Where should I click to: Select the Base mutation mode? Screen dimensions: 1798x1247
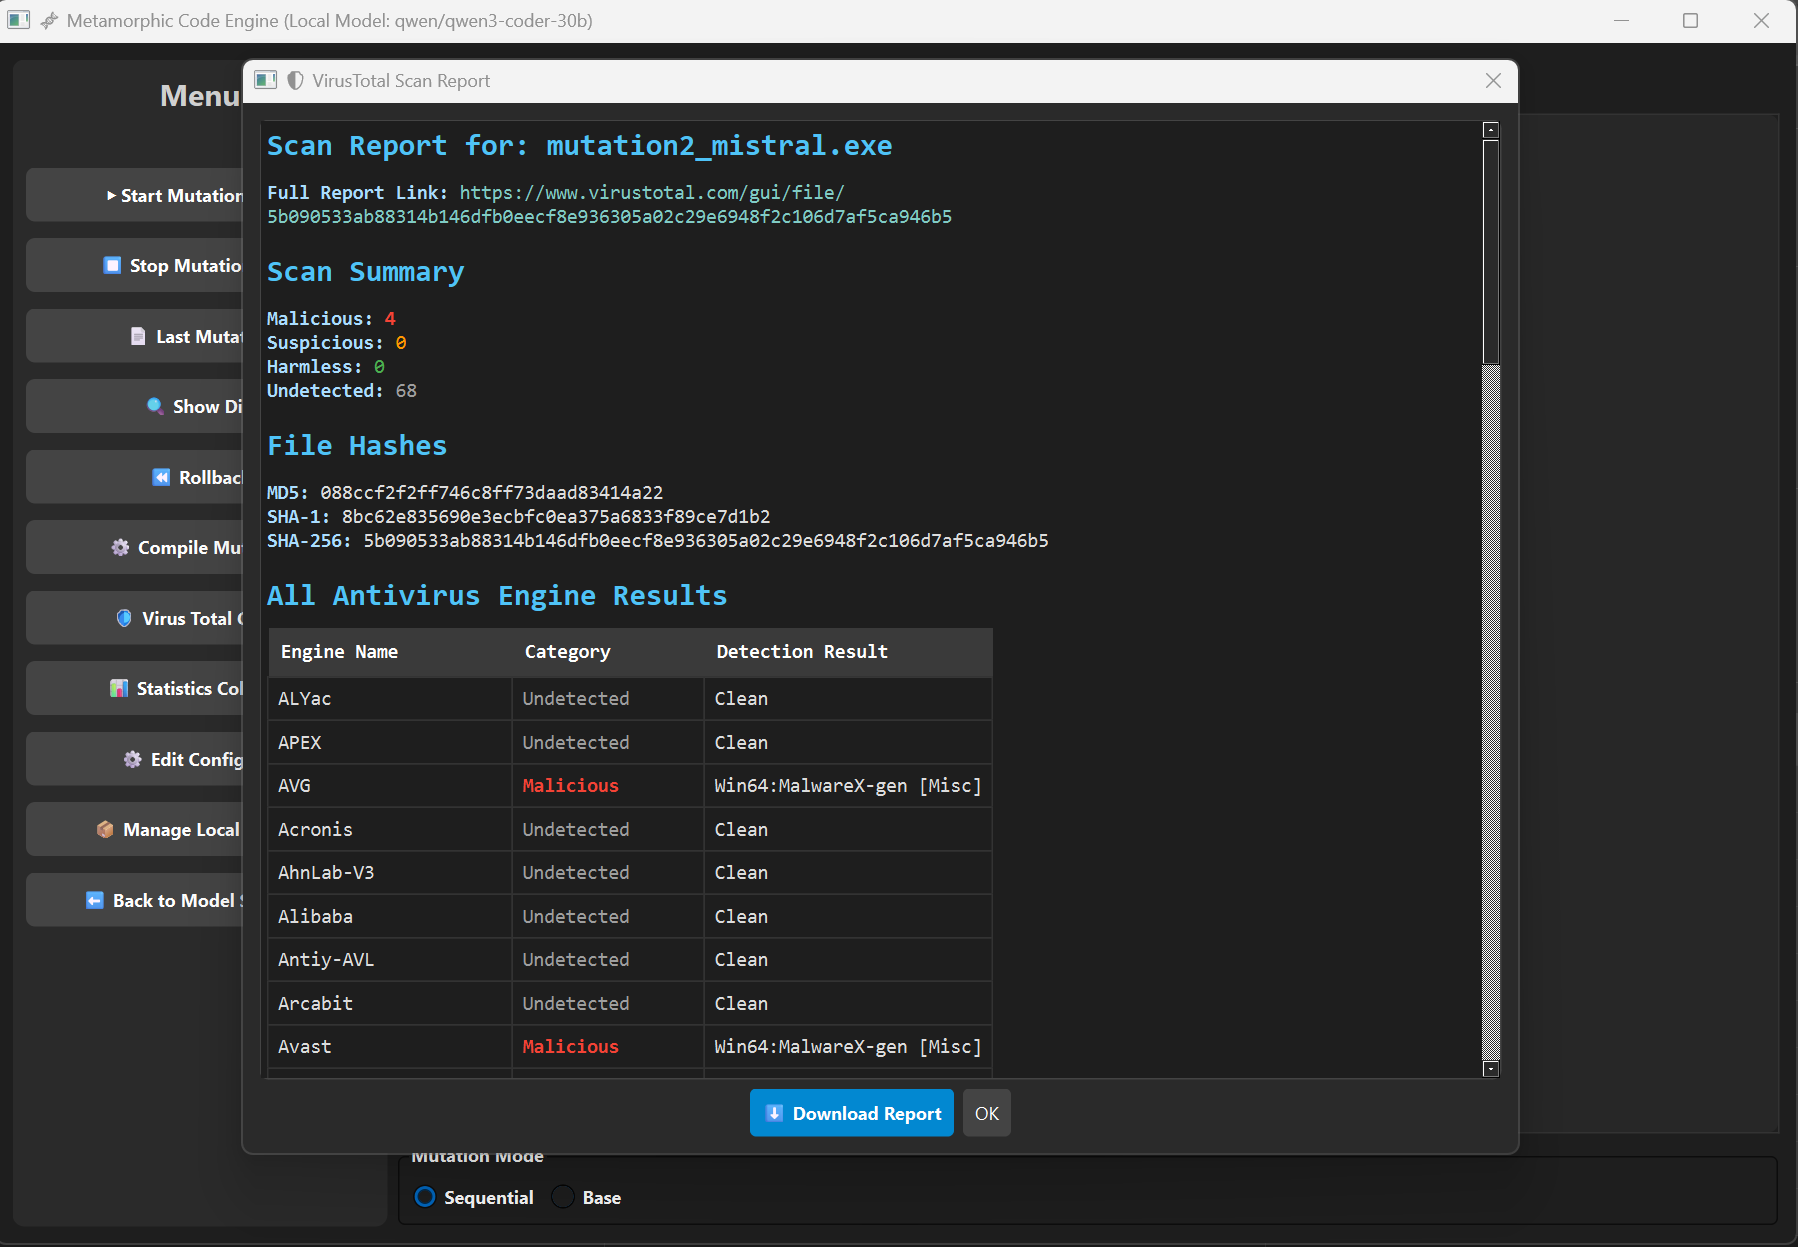click(x=587, y=1198)
